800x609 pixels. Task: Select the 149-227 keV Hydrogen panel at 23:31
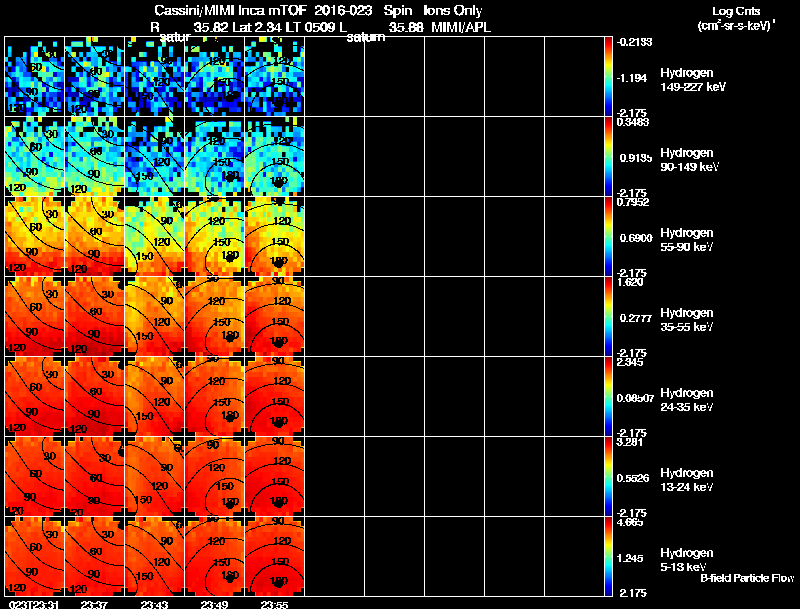(35, 77)
